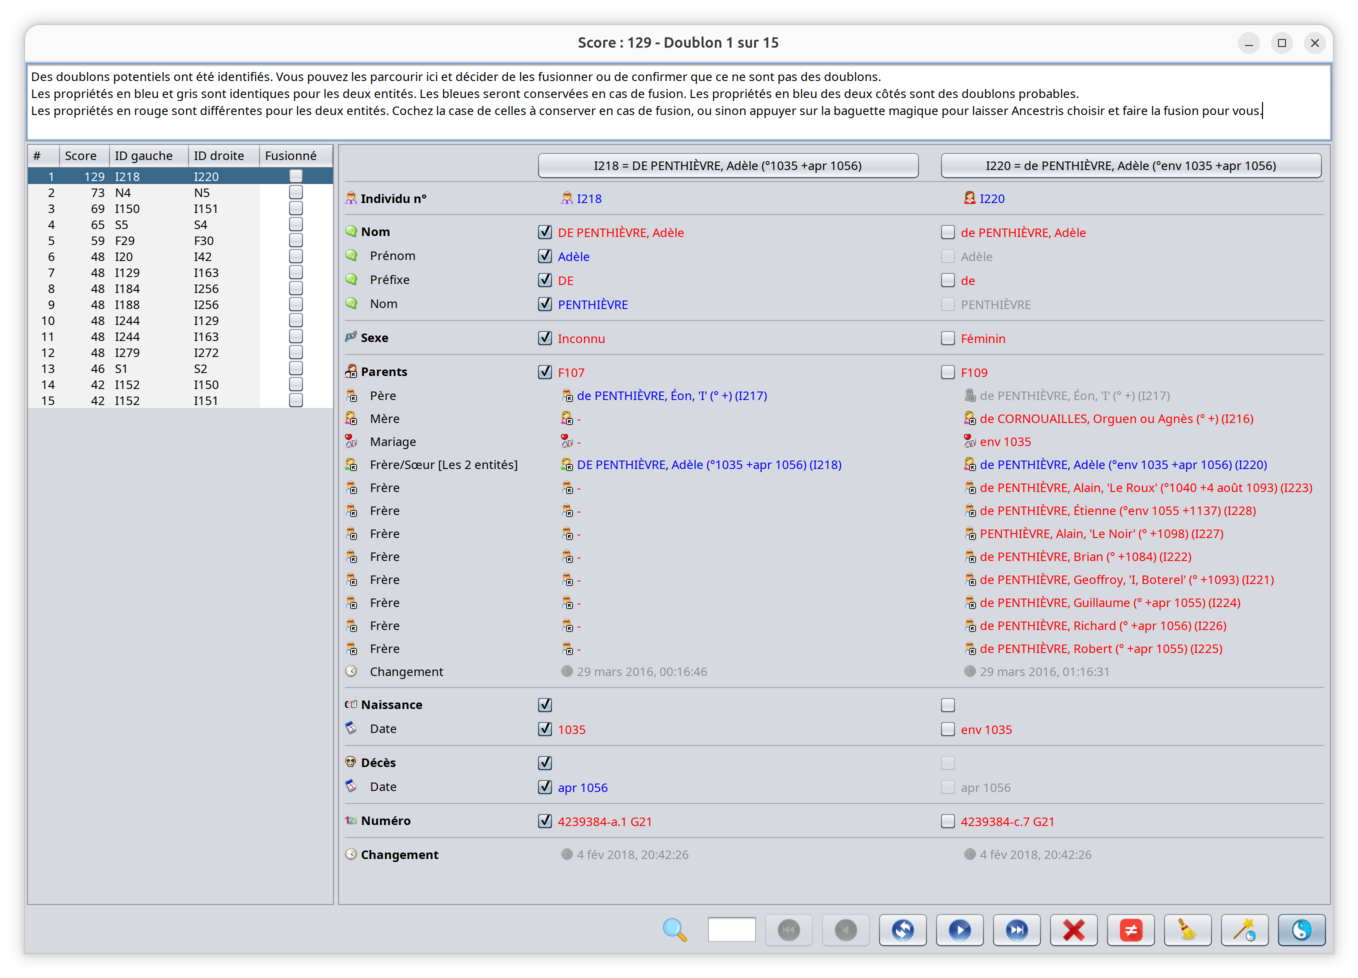Image resolution: width=1358 pixels, height=978 pixels.
Task: Open the I220 individual link
Action: pos(992,199)
